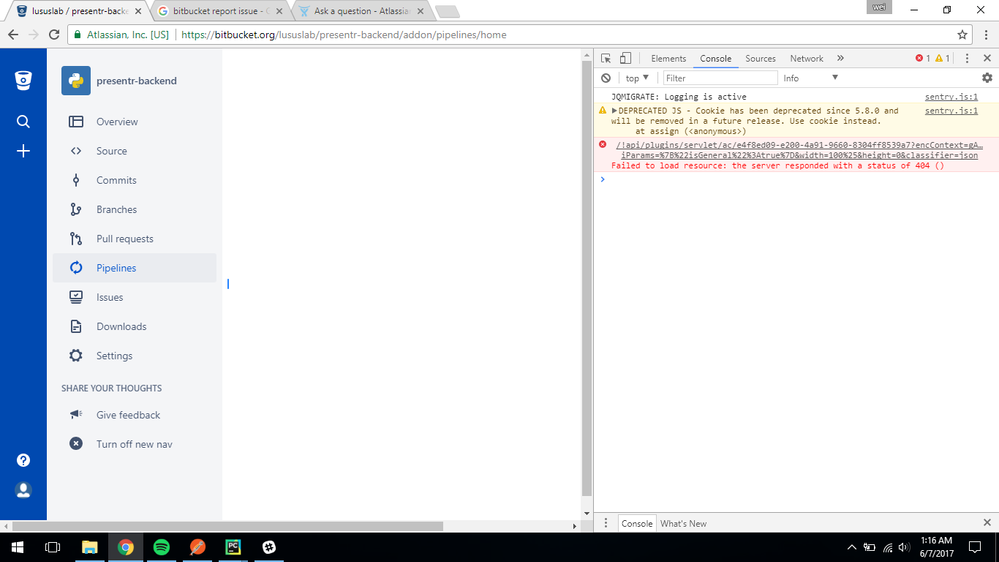
Task: Open a new browser tab
Action: coord(447,11)
